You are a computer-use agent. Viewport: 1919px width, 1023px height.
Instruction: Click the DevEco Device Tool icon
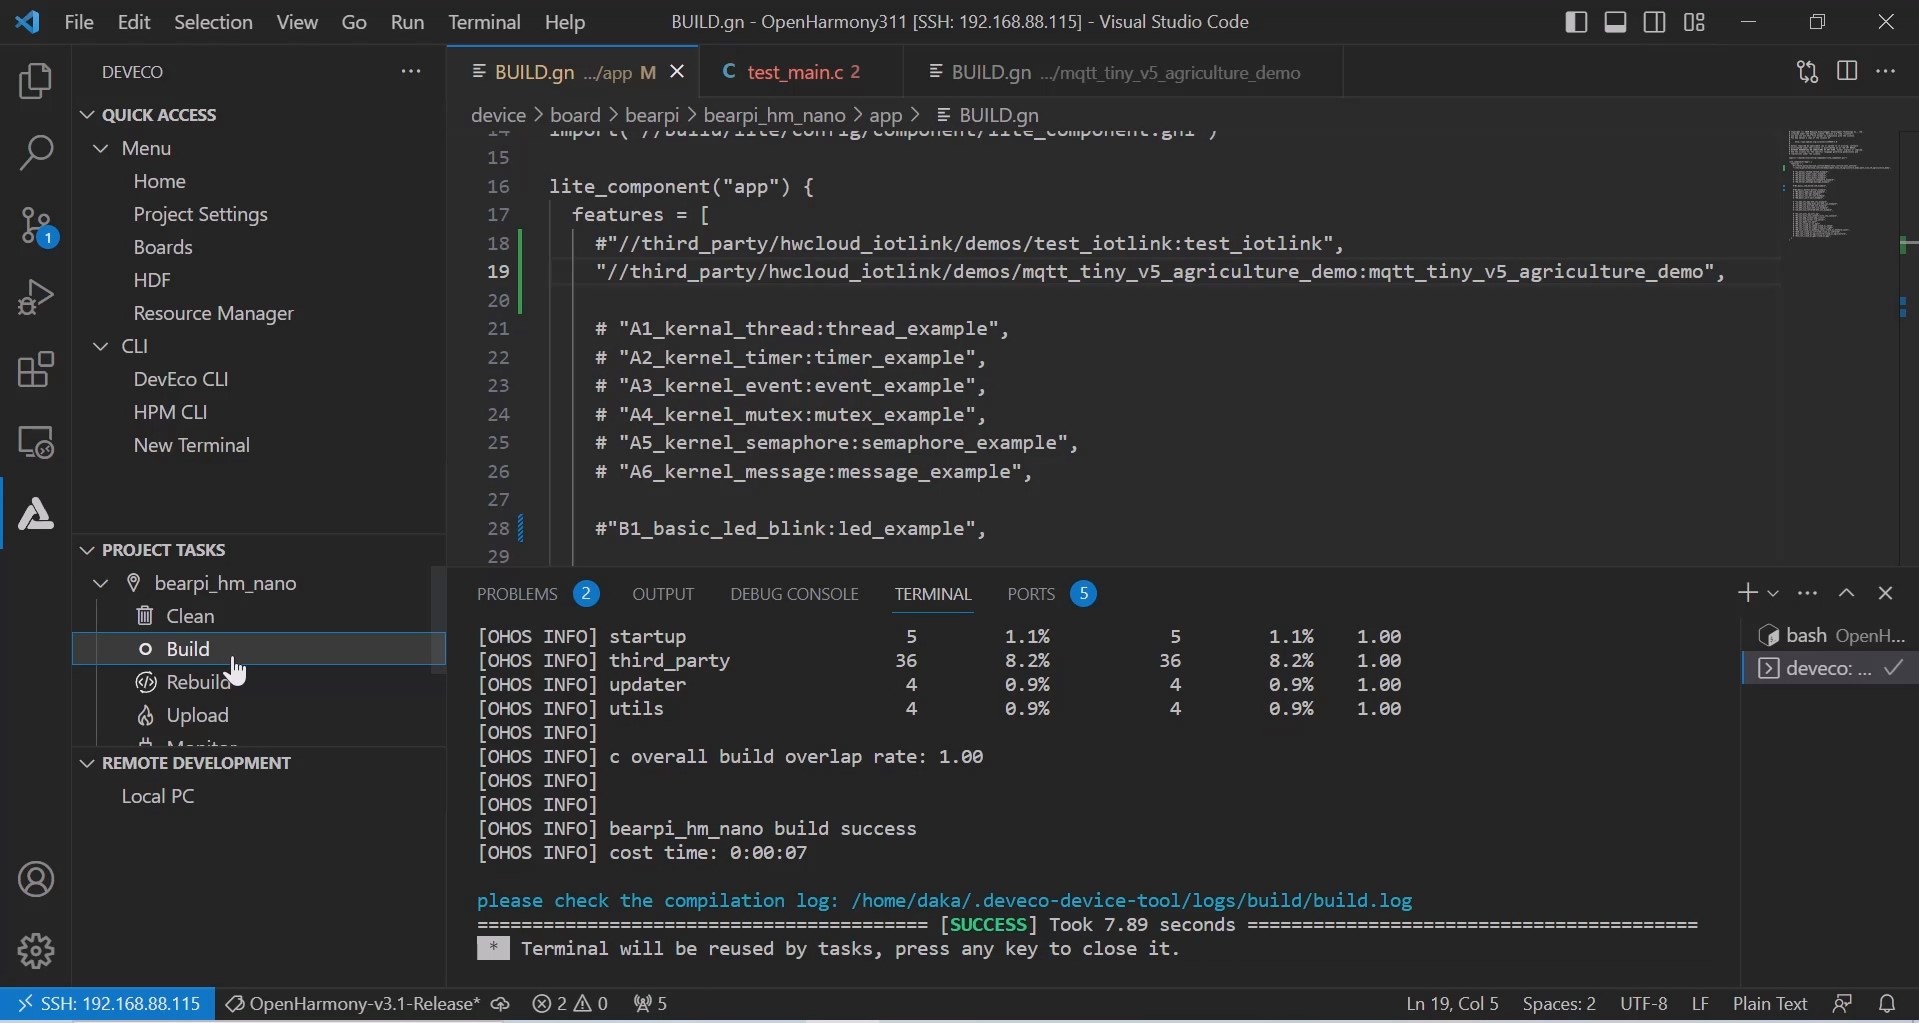click(x=36, y=514)
